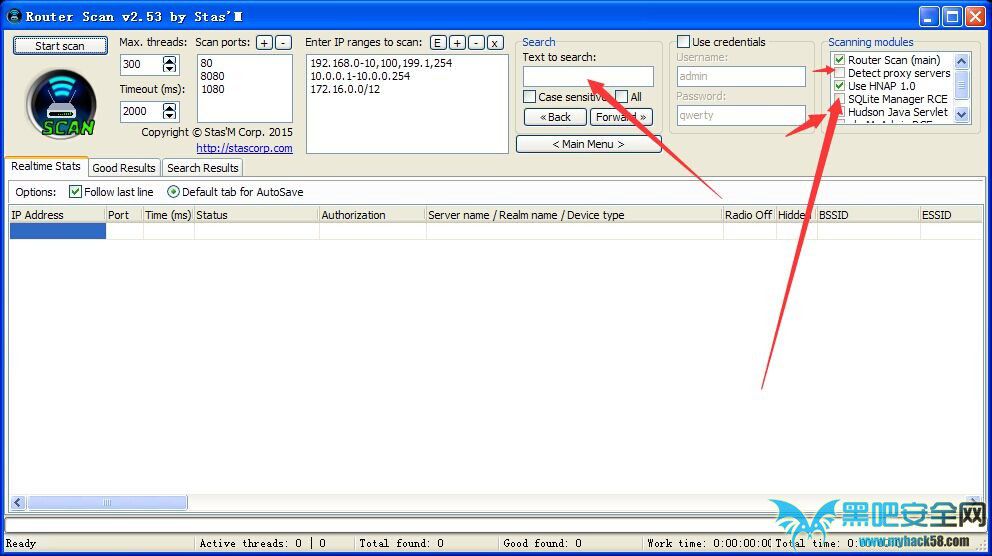Screen dimensions: 992x556
Task: Switch to the Realtime Stats tab
Action: 46,166
